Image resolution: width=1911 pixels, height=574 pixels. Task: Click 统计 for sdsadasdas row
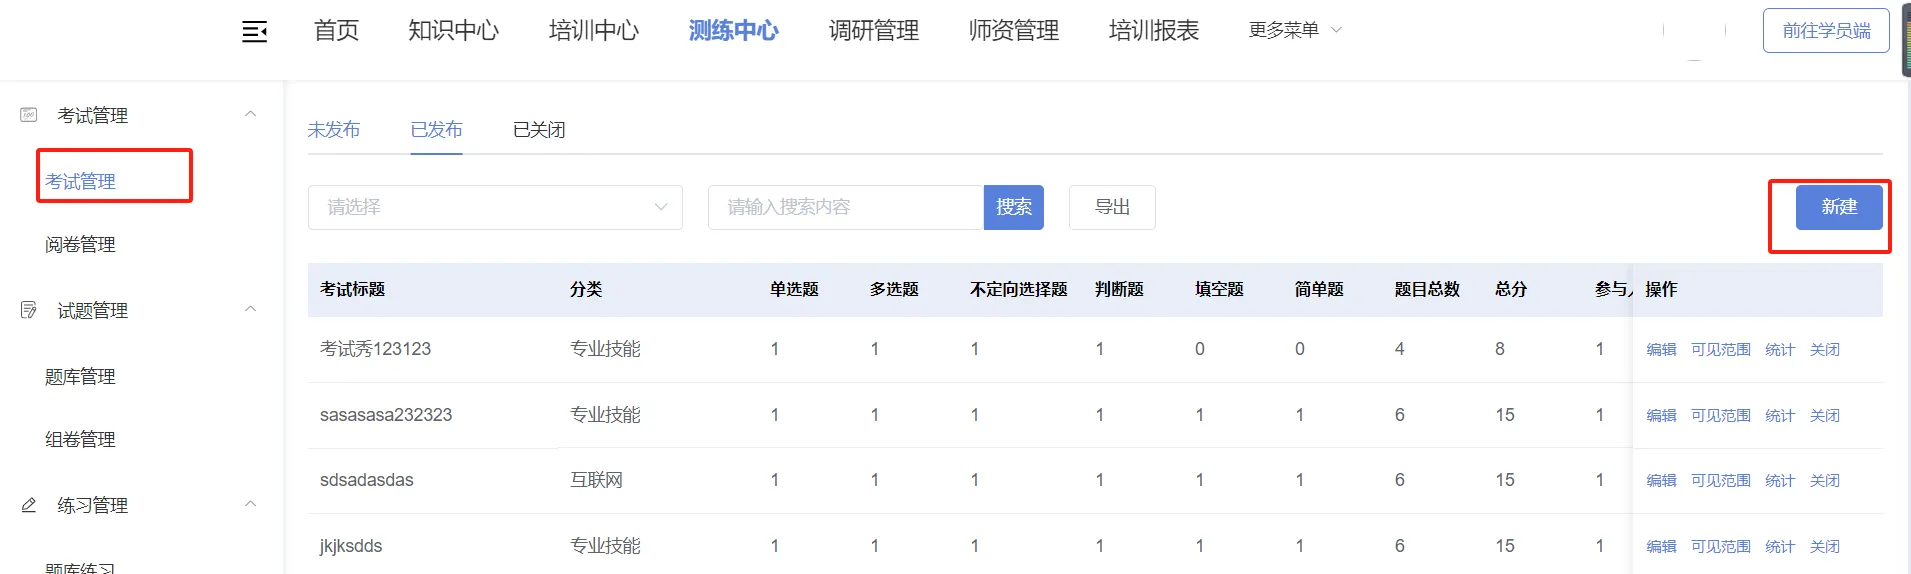tap(1780, 481)
